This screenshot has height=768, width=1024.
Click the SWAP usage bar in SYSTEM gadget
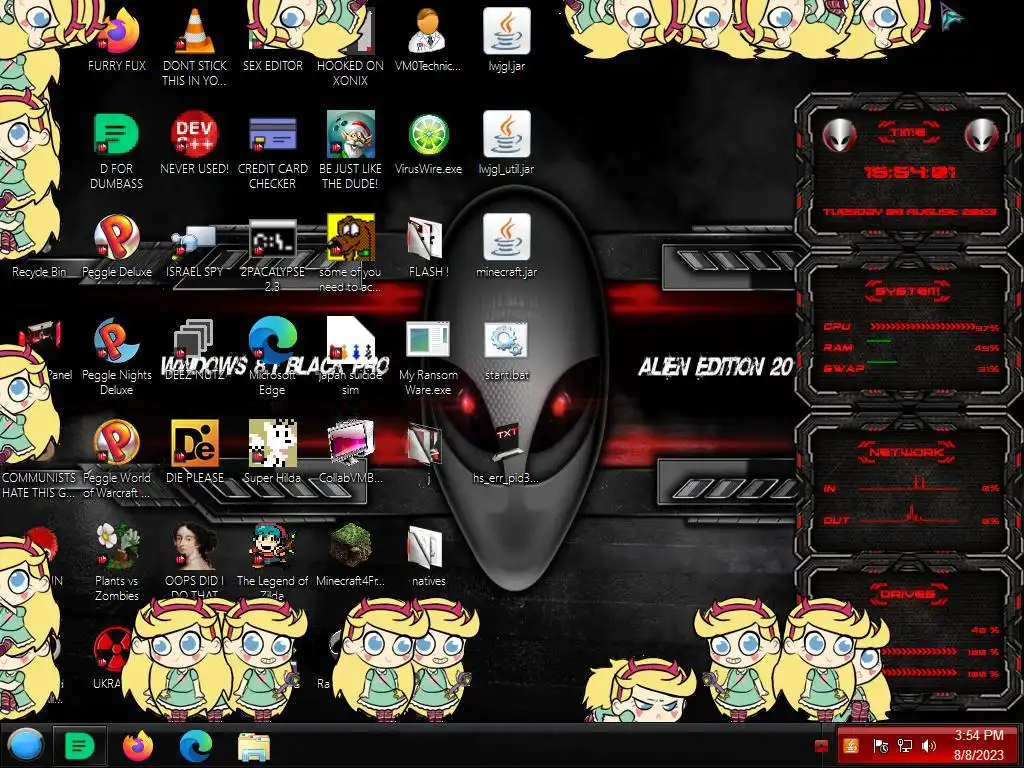coord(881,361)
